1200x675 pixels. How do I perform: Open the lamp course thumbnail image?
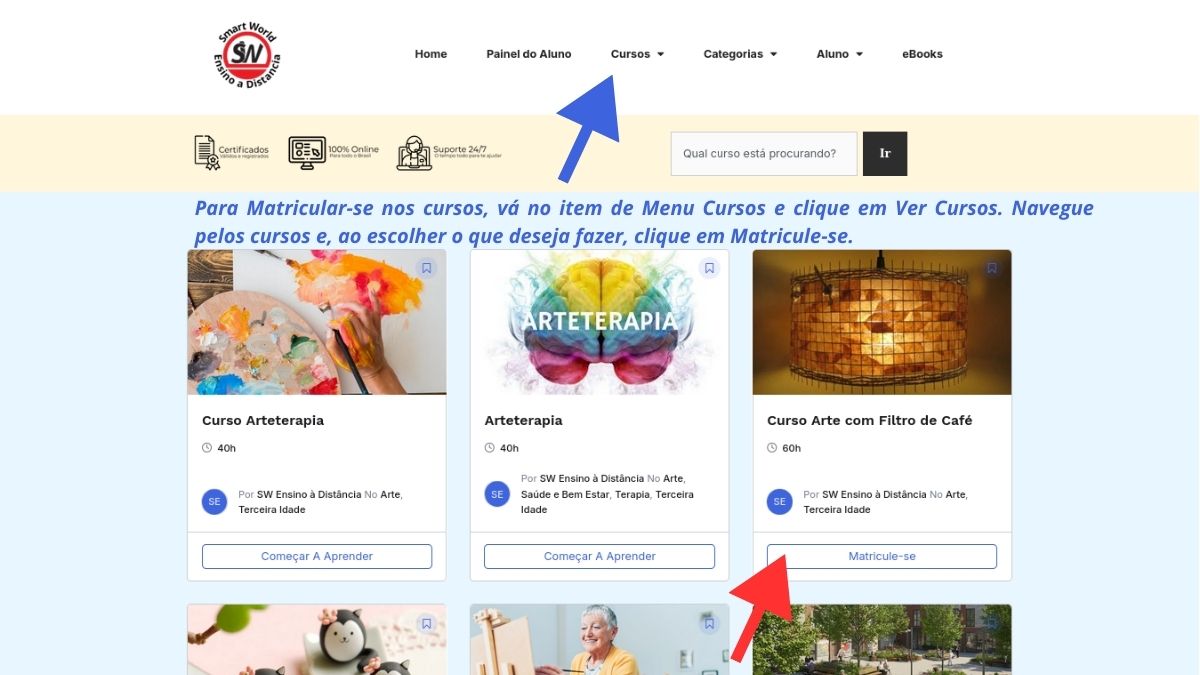pyautogui.click(x=882, y=322)
